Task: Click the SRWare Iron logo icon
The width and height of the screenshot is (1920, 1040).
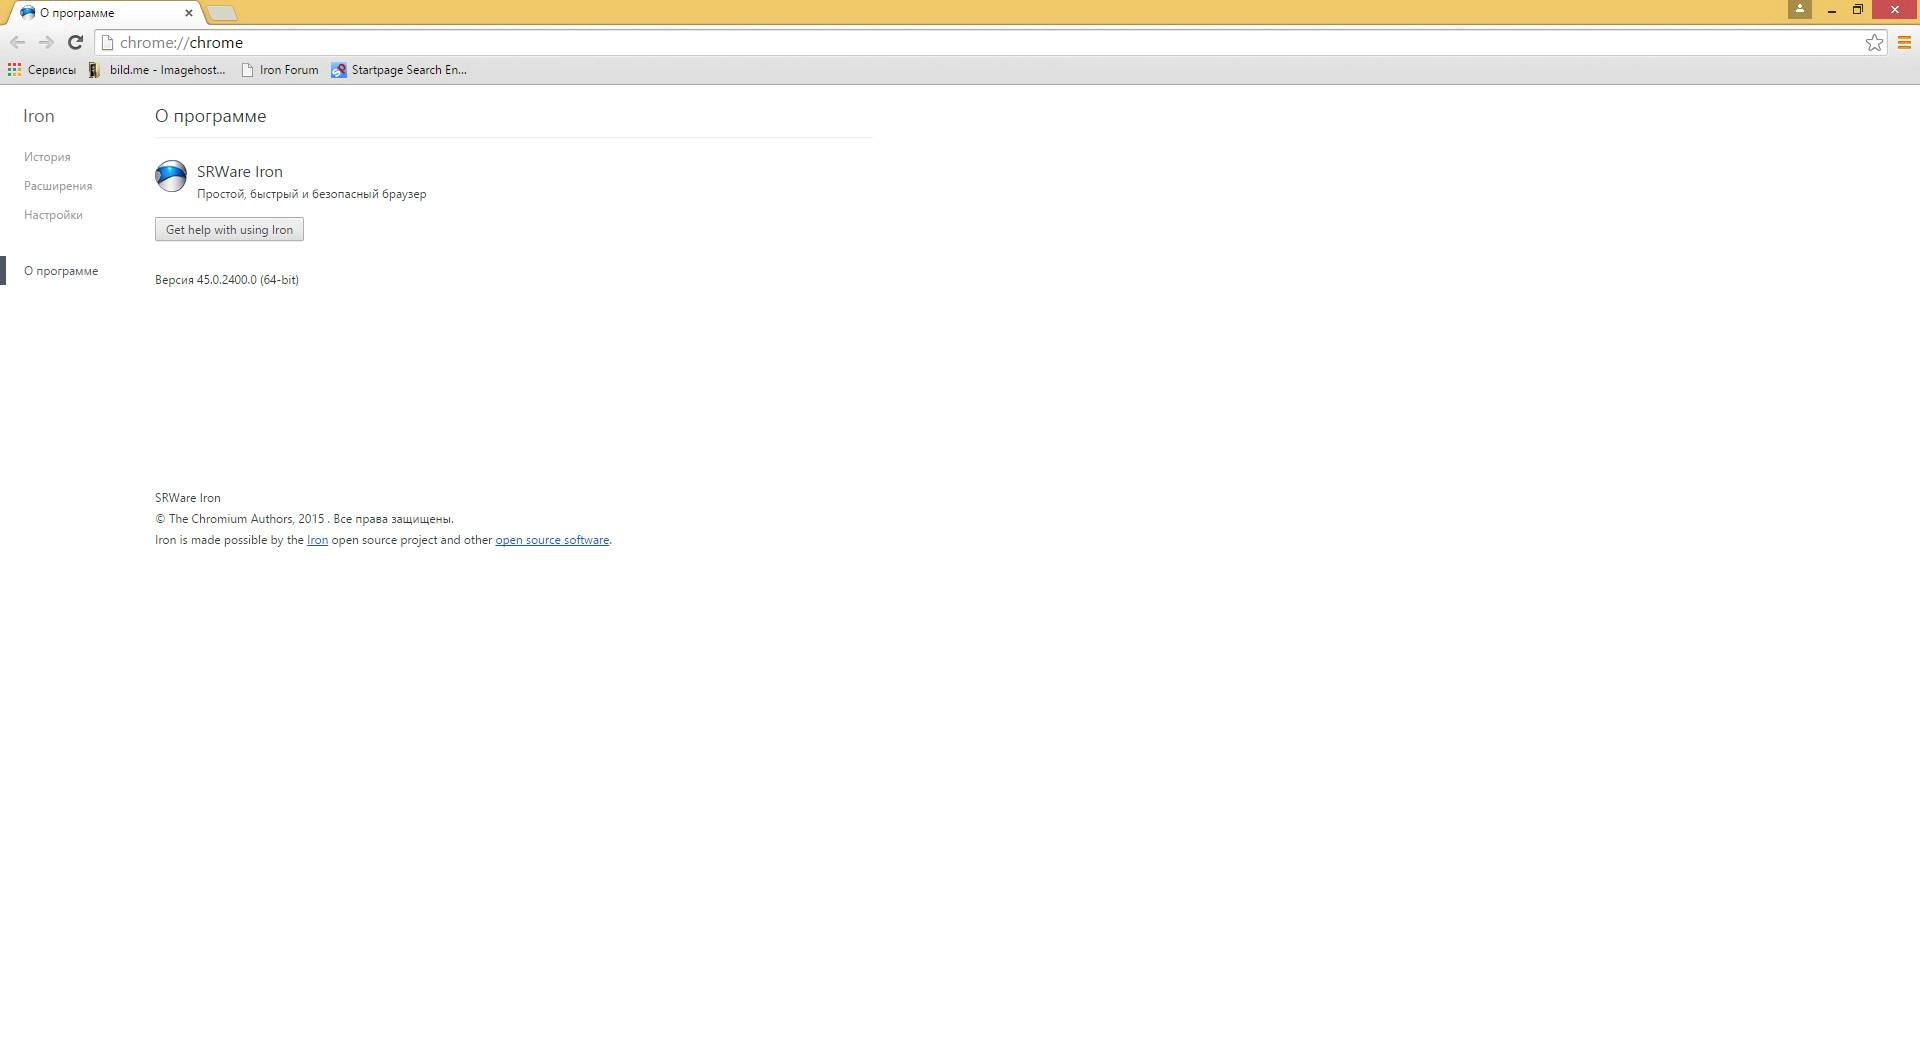Action: pos(171,176)
